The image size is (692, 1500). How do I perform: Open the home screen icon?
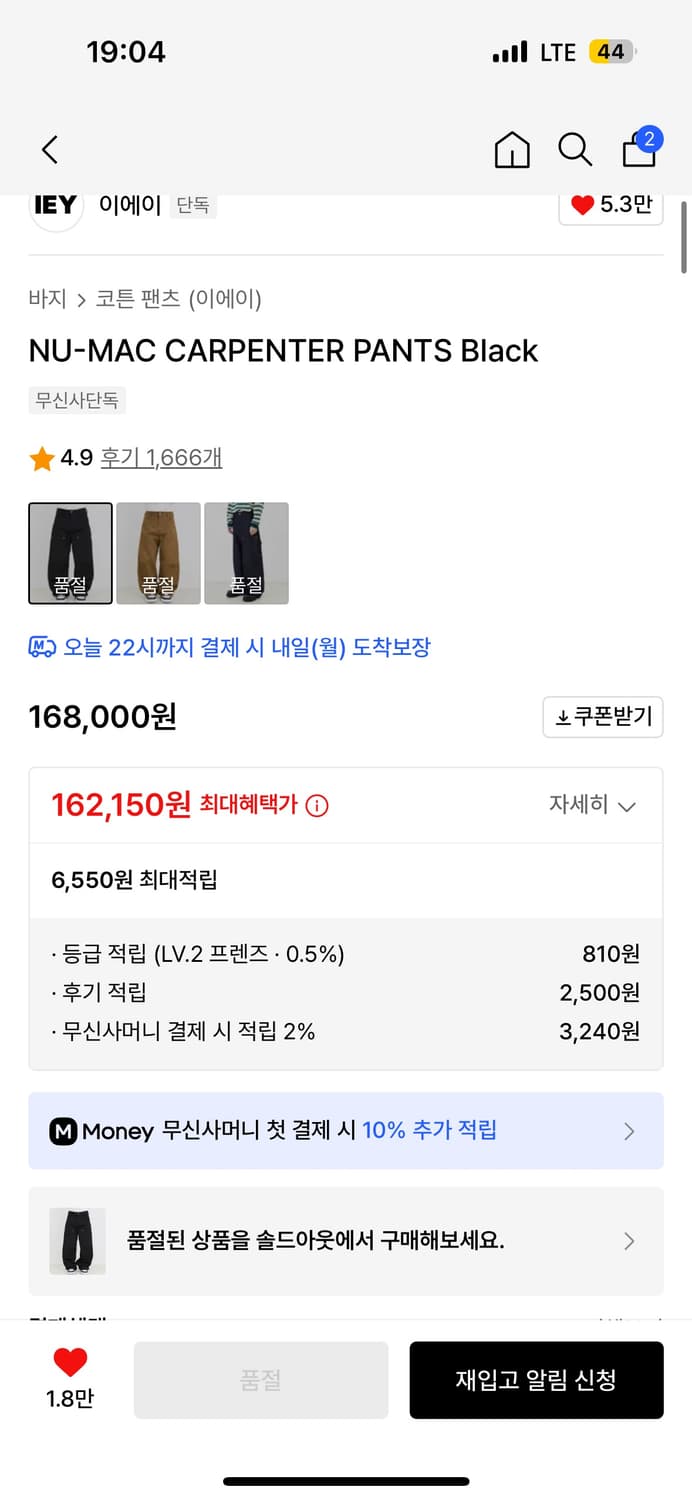[x=511, y=149]
